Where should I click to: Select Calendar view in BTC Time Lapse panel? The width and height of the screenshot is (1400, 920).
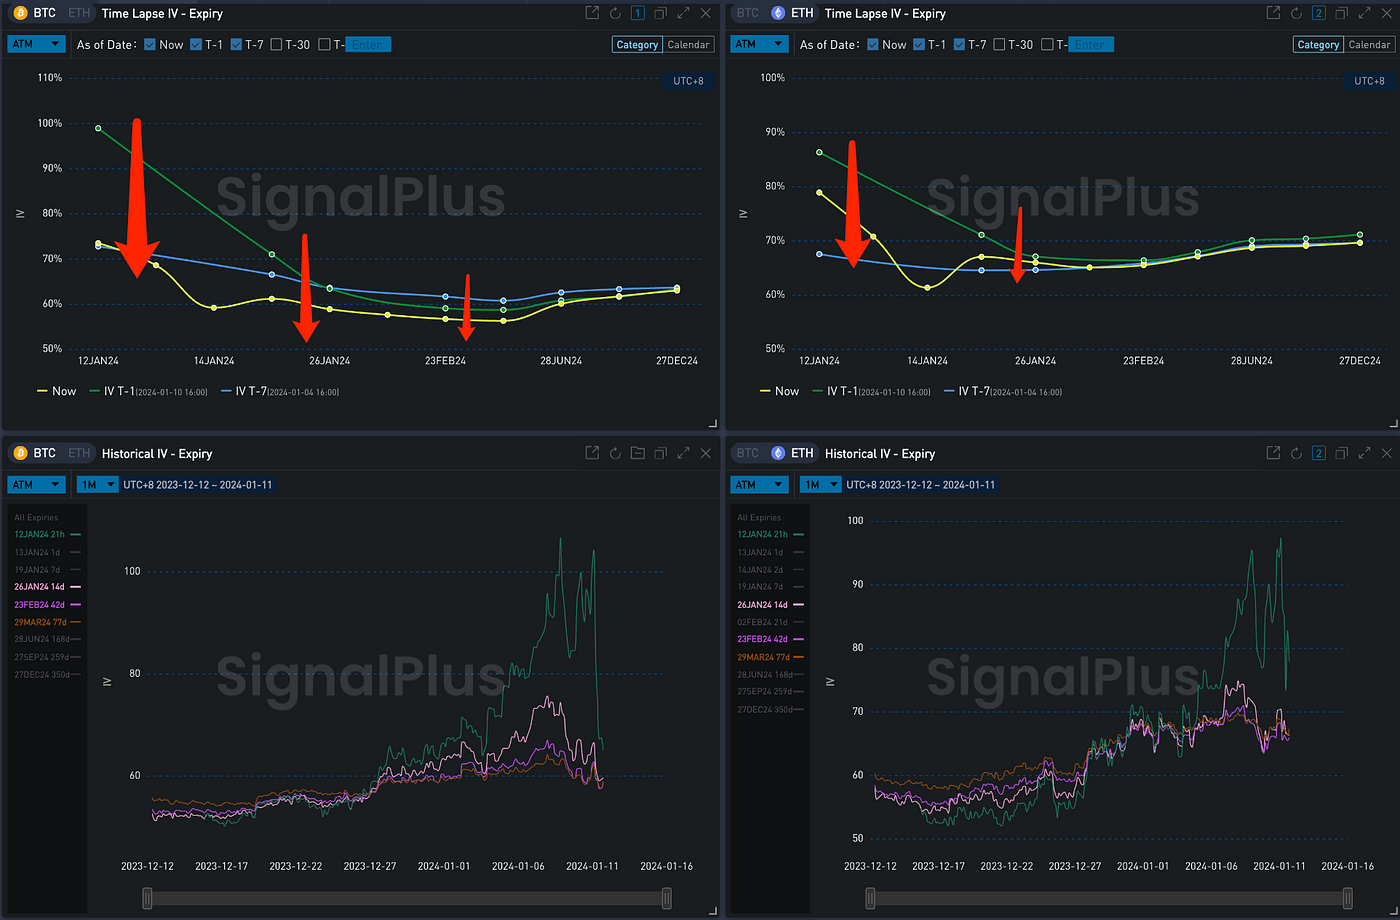click(x=688, y=44)
